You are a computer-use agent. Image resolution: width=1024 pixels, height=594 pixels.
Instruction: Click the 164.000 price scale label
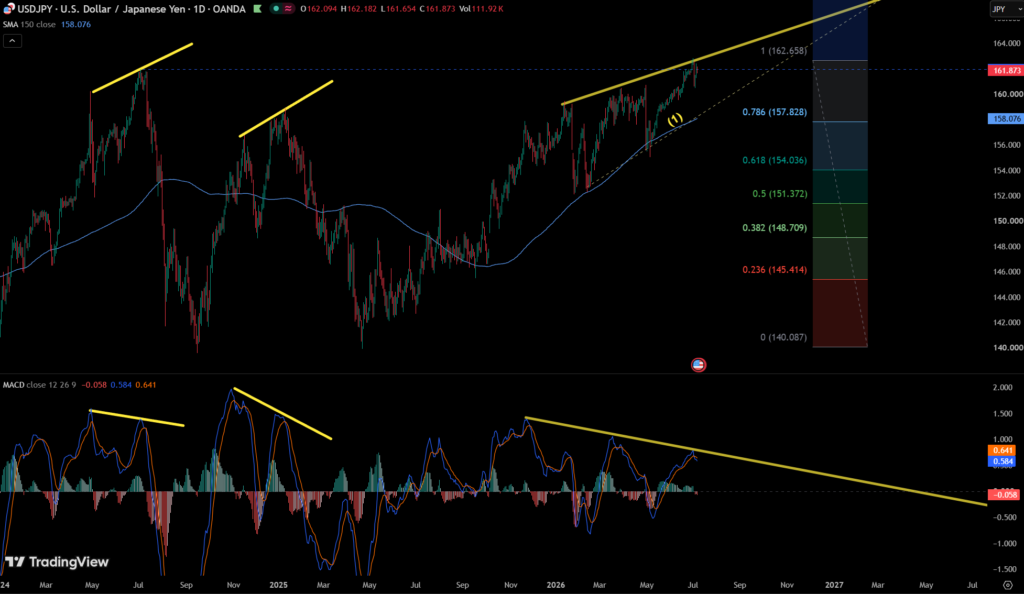coord(1008,43)
